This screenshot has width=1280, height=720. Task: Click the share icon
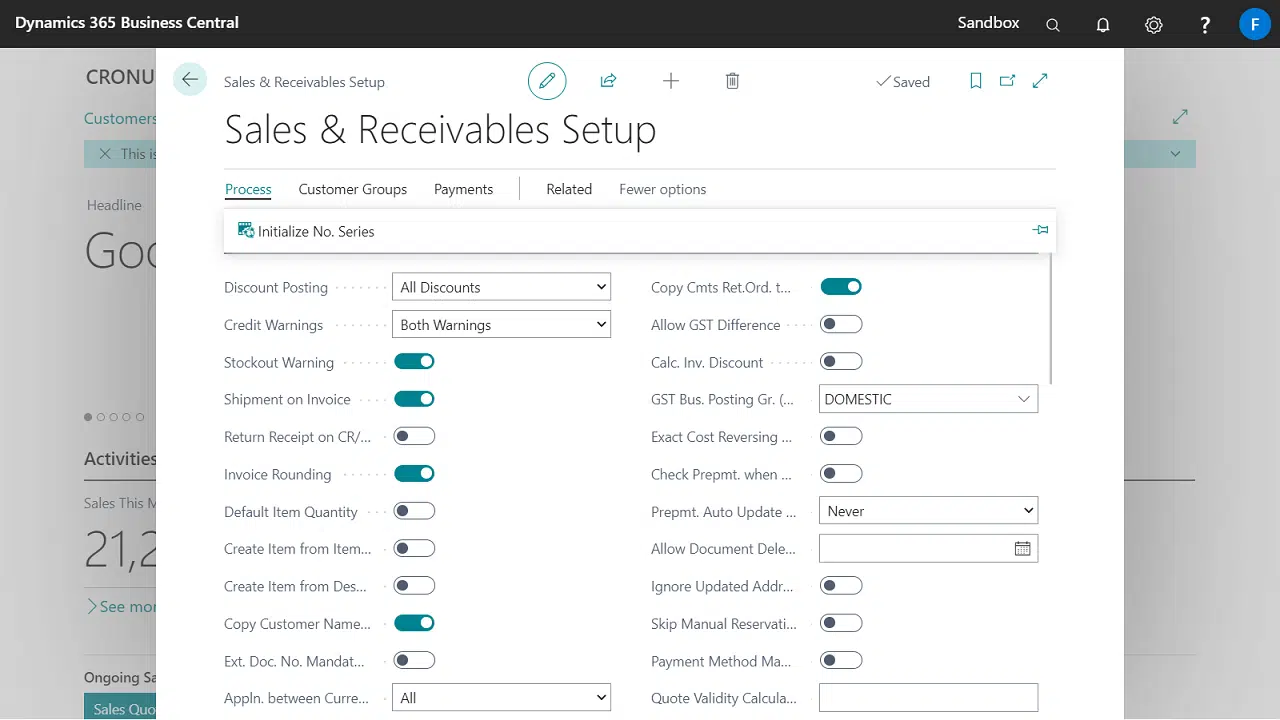608,81
